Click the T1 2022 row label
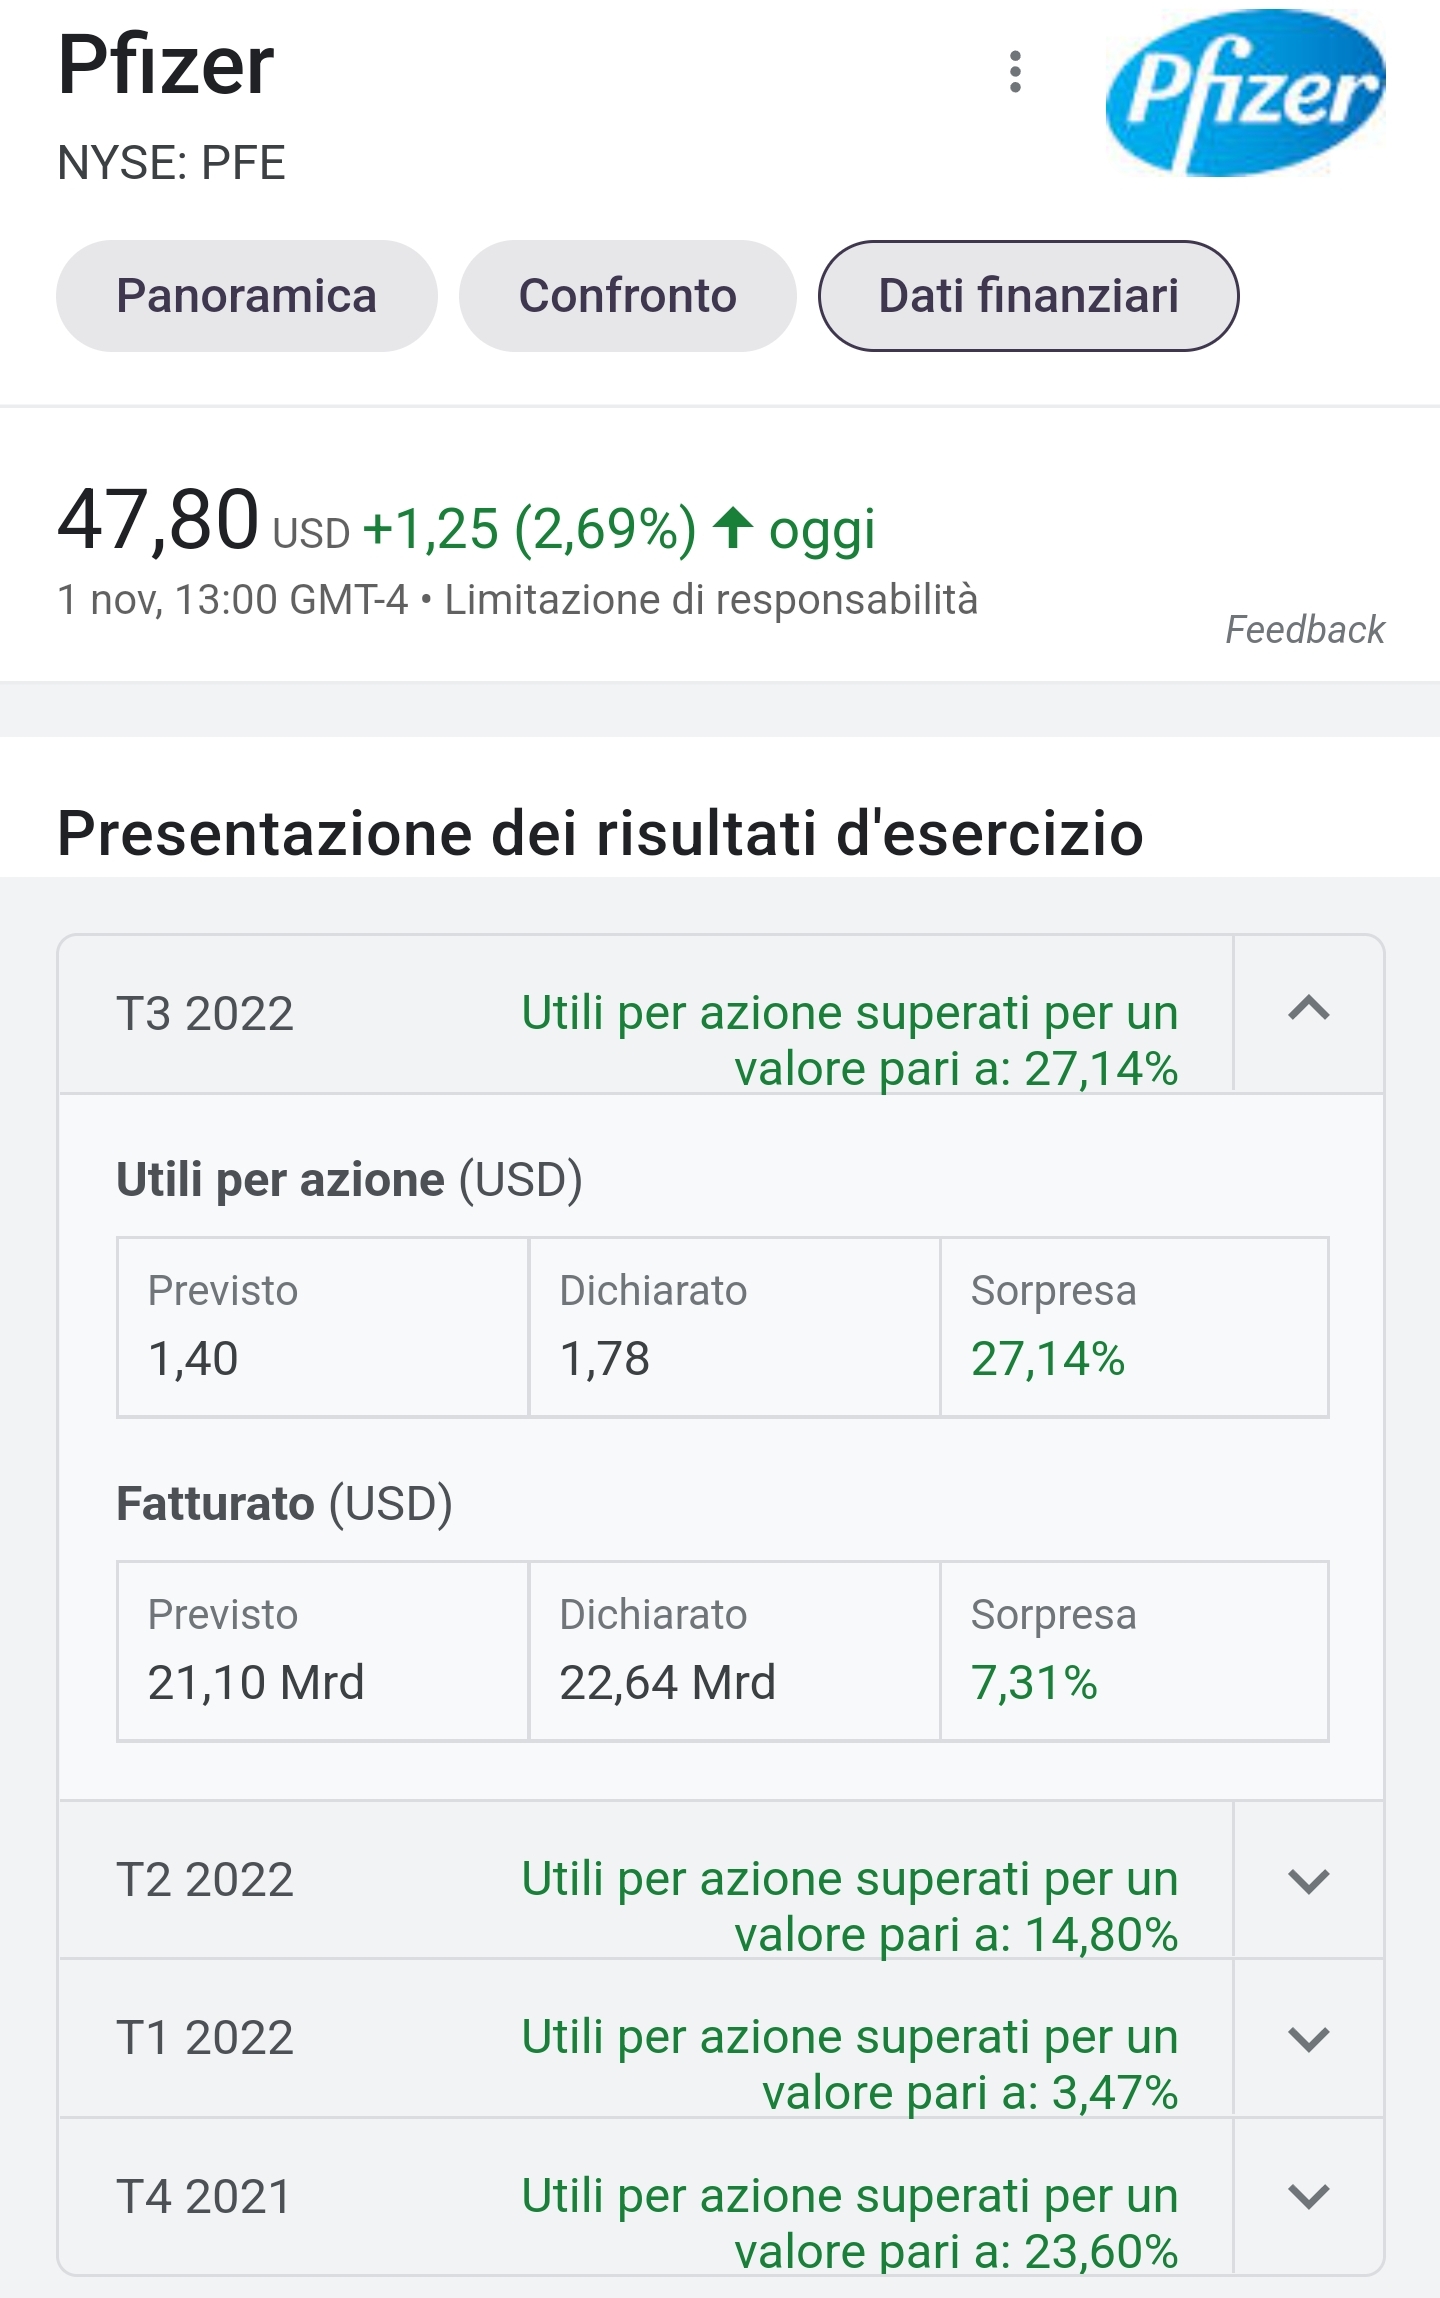This screenshot has height=2298, width=1440. 205,2038
